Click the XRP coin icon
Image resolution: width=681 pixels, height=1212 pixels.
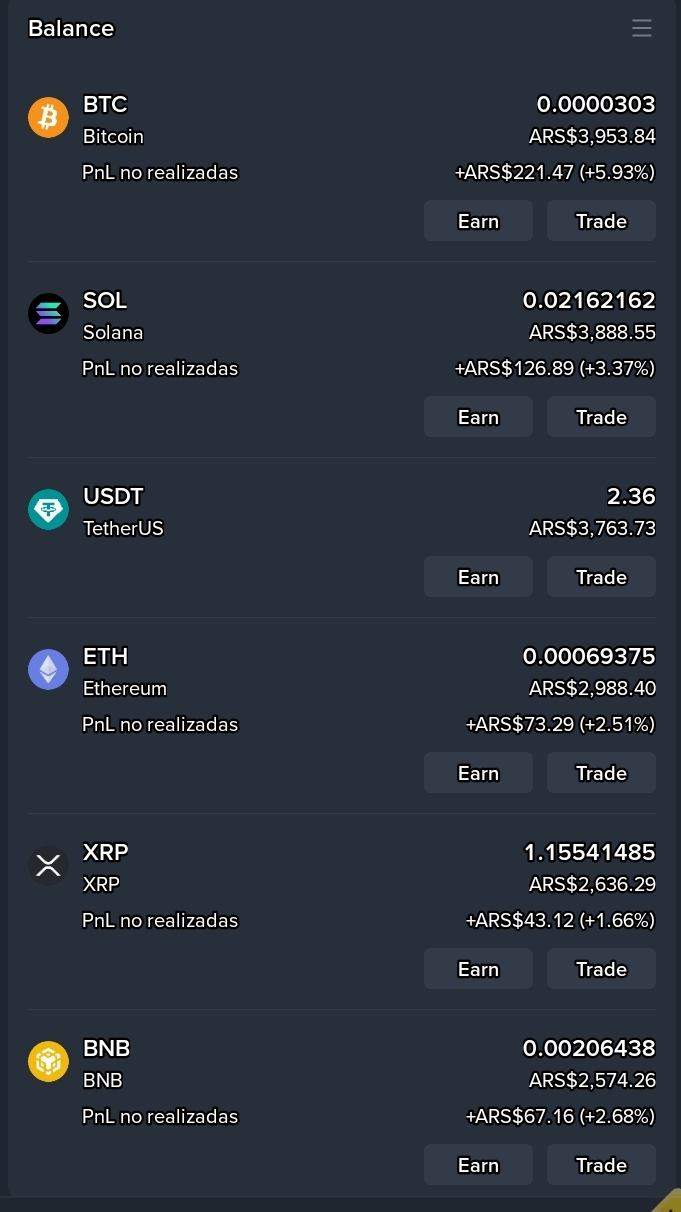48,866
